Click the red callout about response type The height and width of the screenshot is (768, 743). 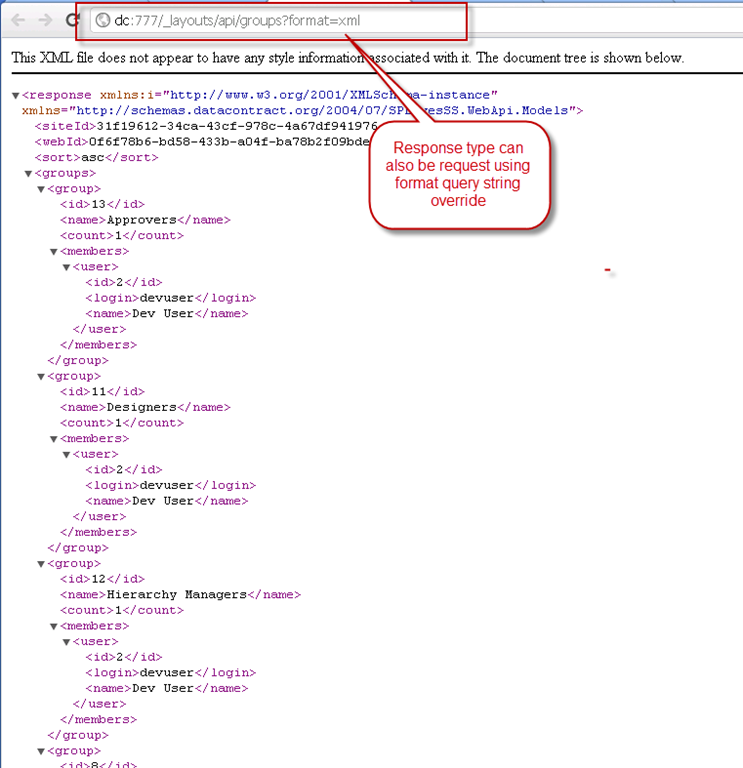click(x=461, y=180)
